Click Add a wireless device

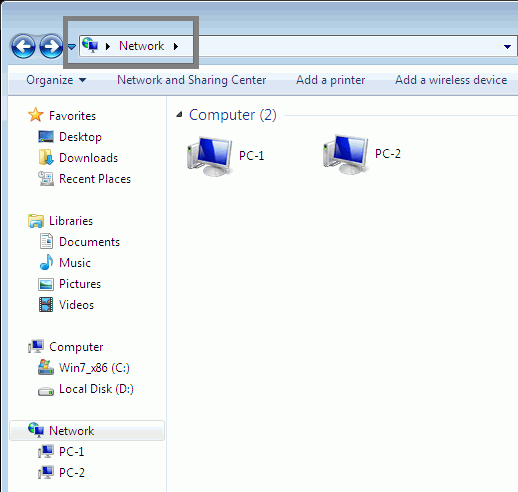coord(451,80)
